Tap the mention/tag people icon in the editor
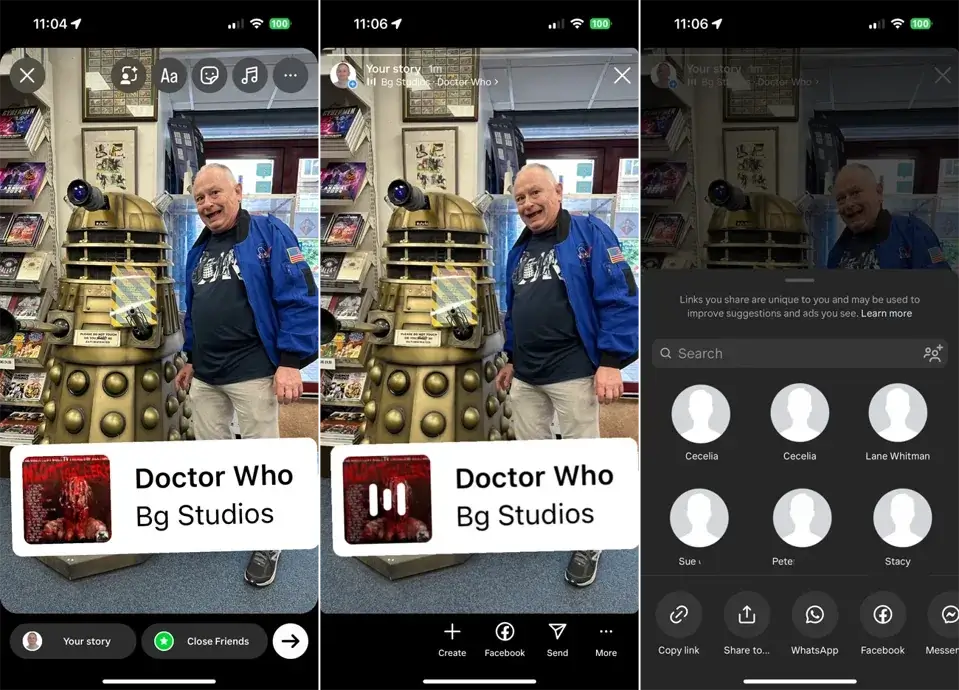959x690 pixels. [x=128, y=75]
